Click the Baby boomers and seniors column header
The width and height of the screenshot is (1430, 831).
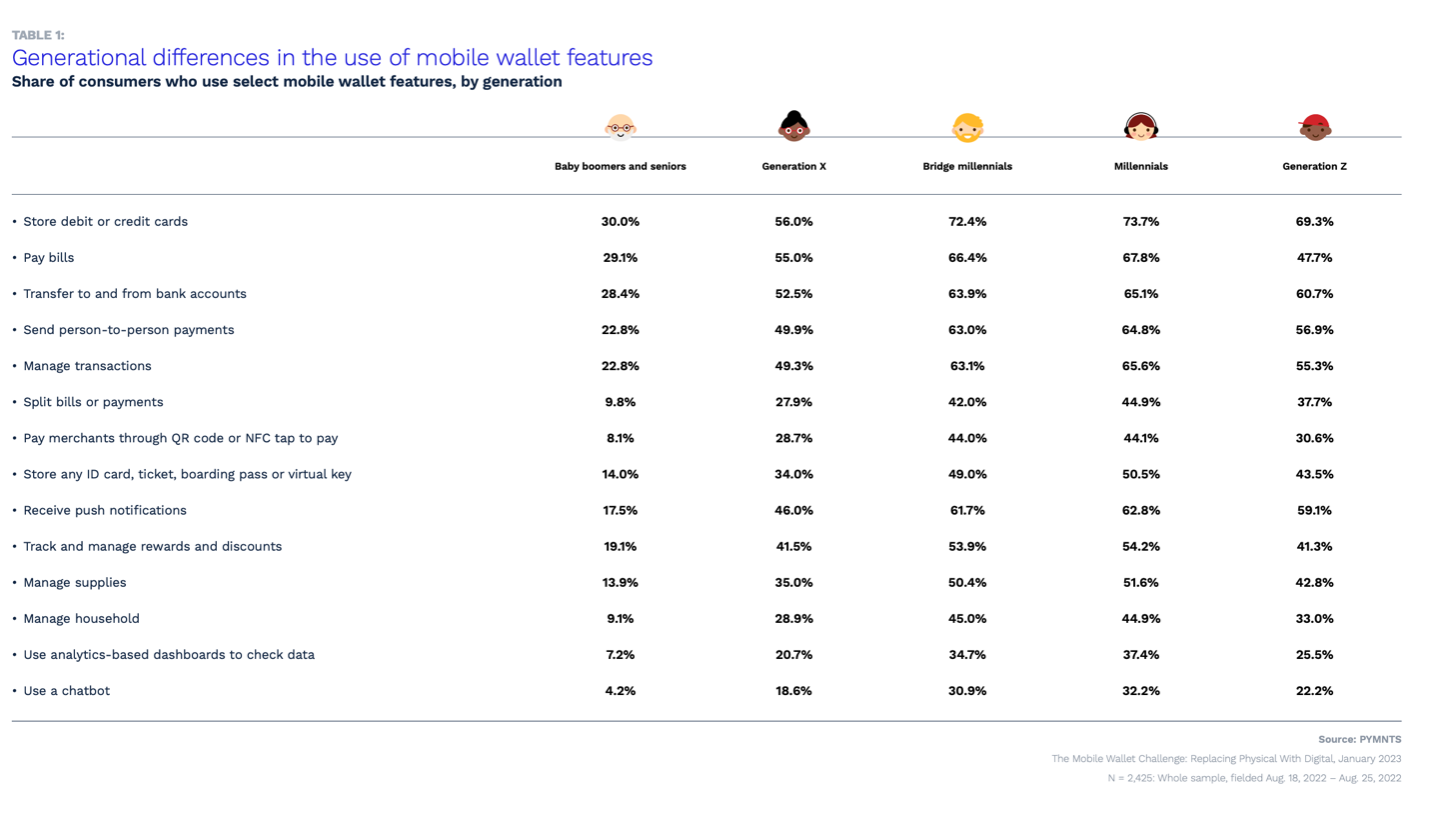click(x=620, y=166)
